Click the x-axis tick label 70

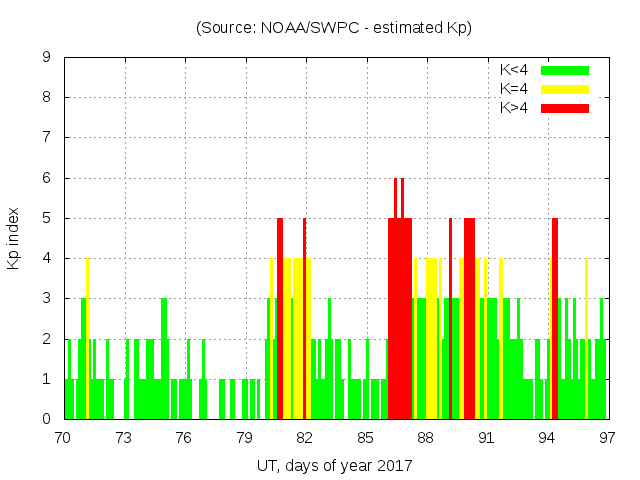[x=63, y=438]
